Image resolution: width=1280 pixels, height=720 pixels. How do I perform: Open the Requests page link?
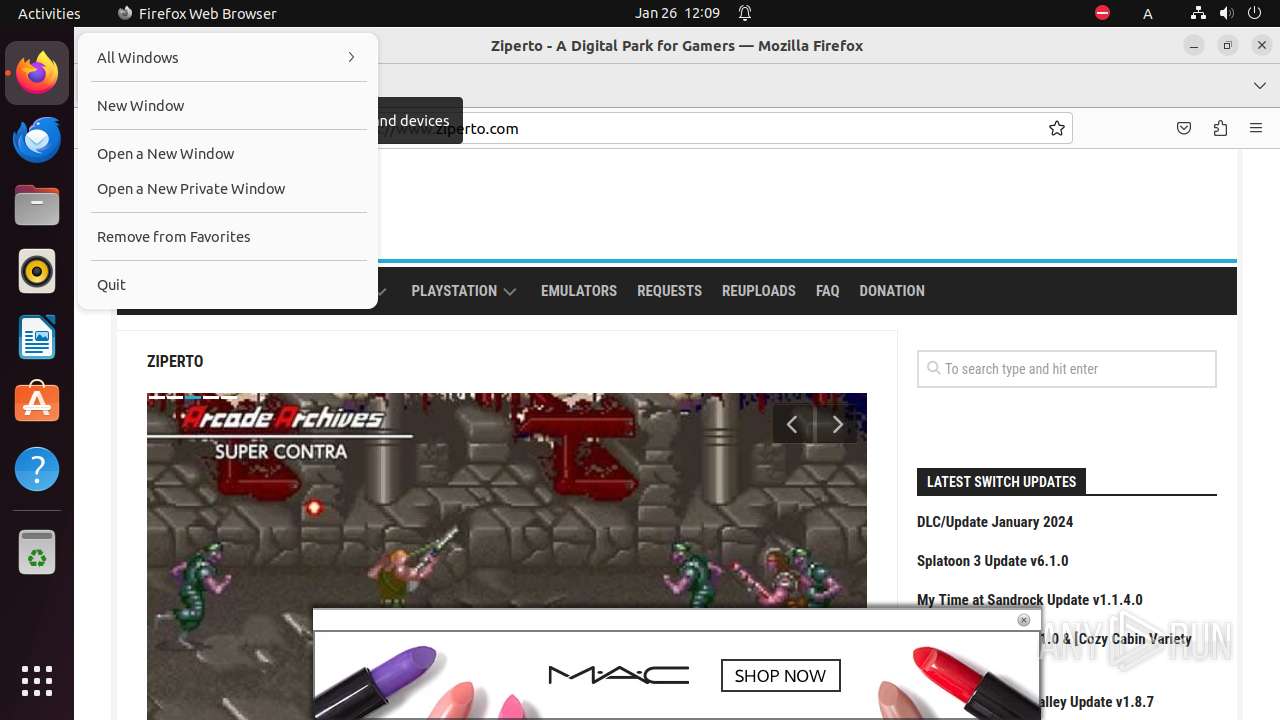(669, 291)
